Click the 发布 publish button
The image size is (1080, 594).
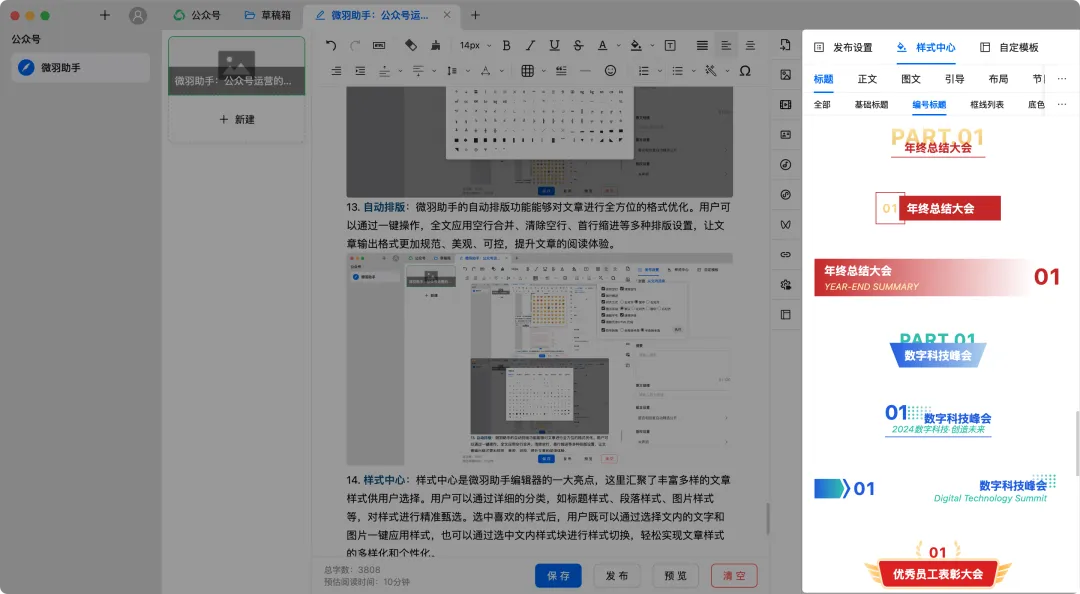(x=617, y=575)
